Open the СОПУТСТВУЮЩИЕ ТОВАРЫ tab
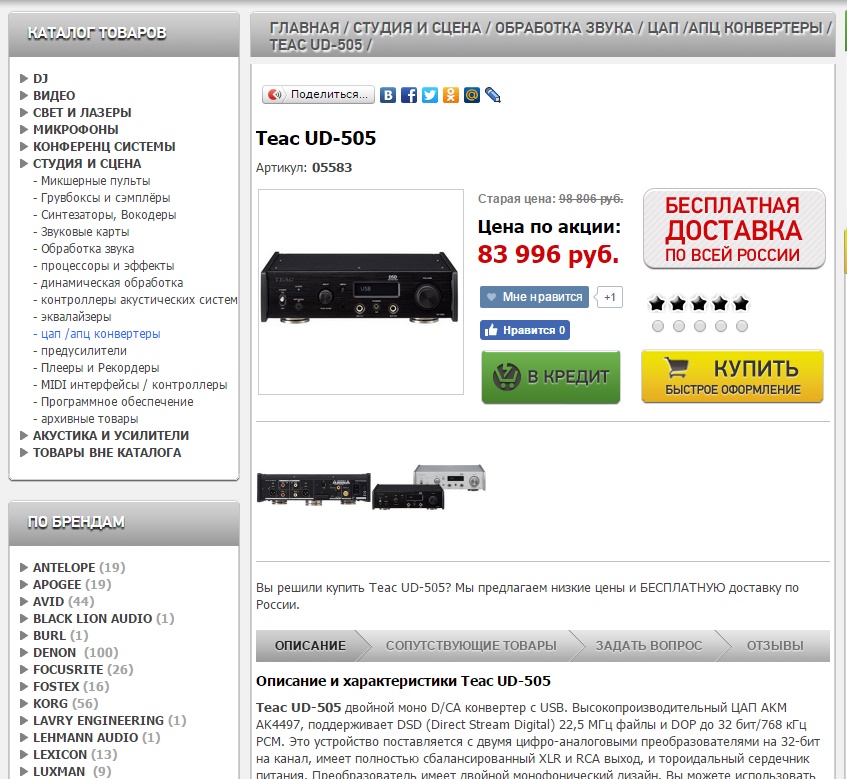The height and width of the screenshot is (779, 847). [x=471, y=646]
